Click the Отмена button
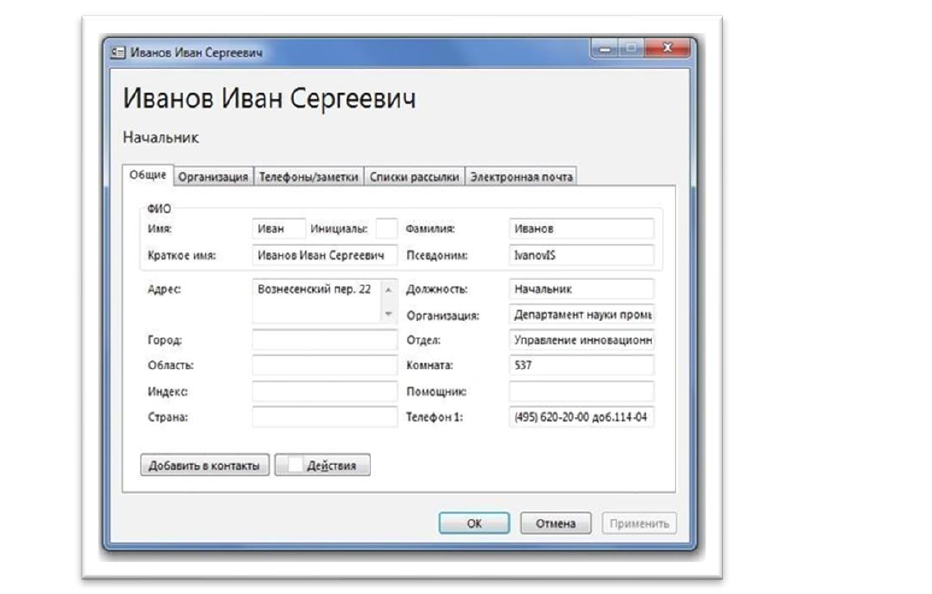Viewport: 932px width, 594px height. [x=556, y=523]
